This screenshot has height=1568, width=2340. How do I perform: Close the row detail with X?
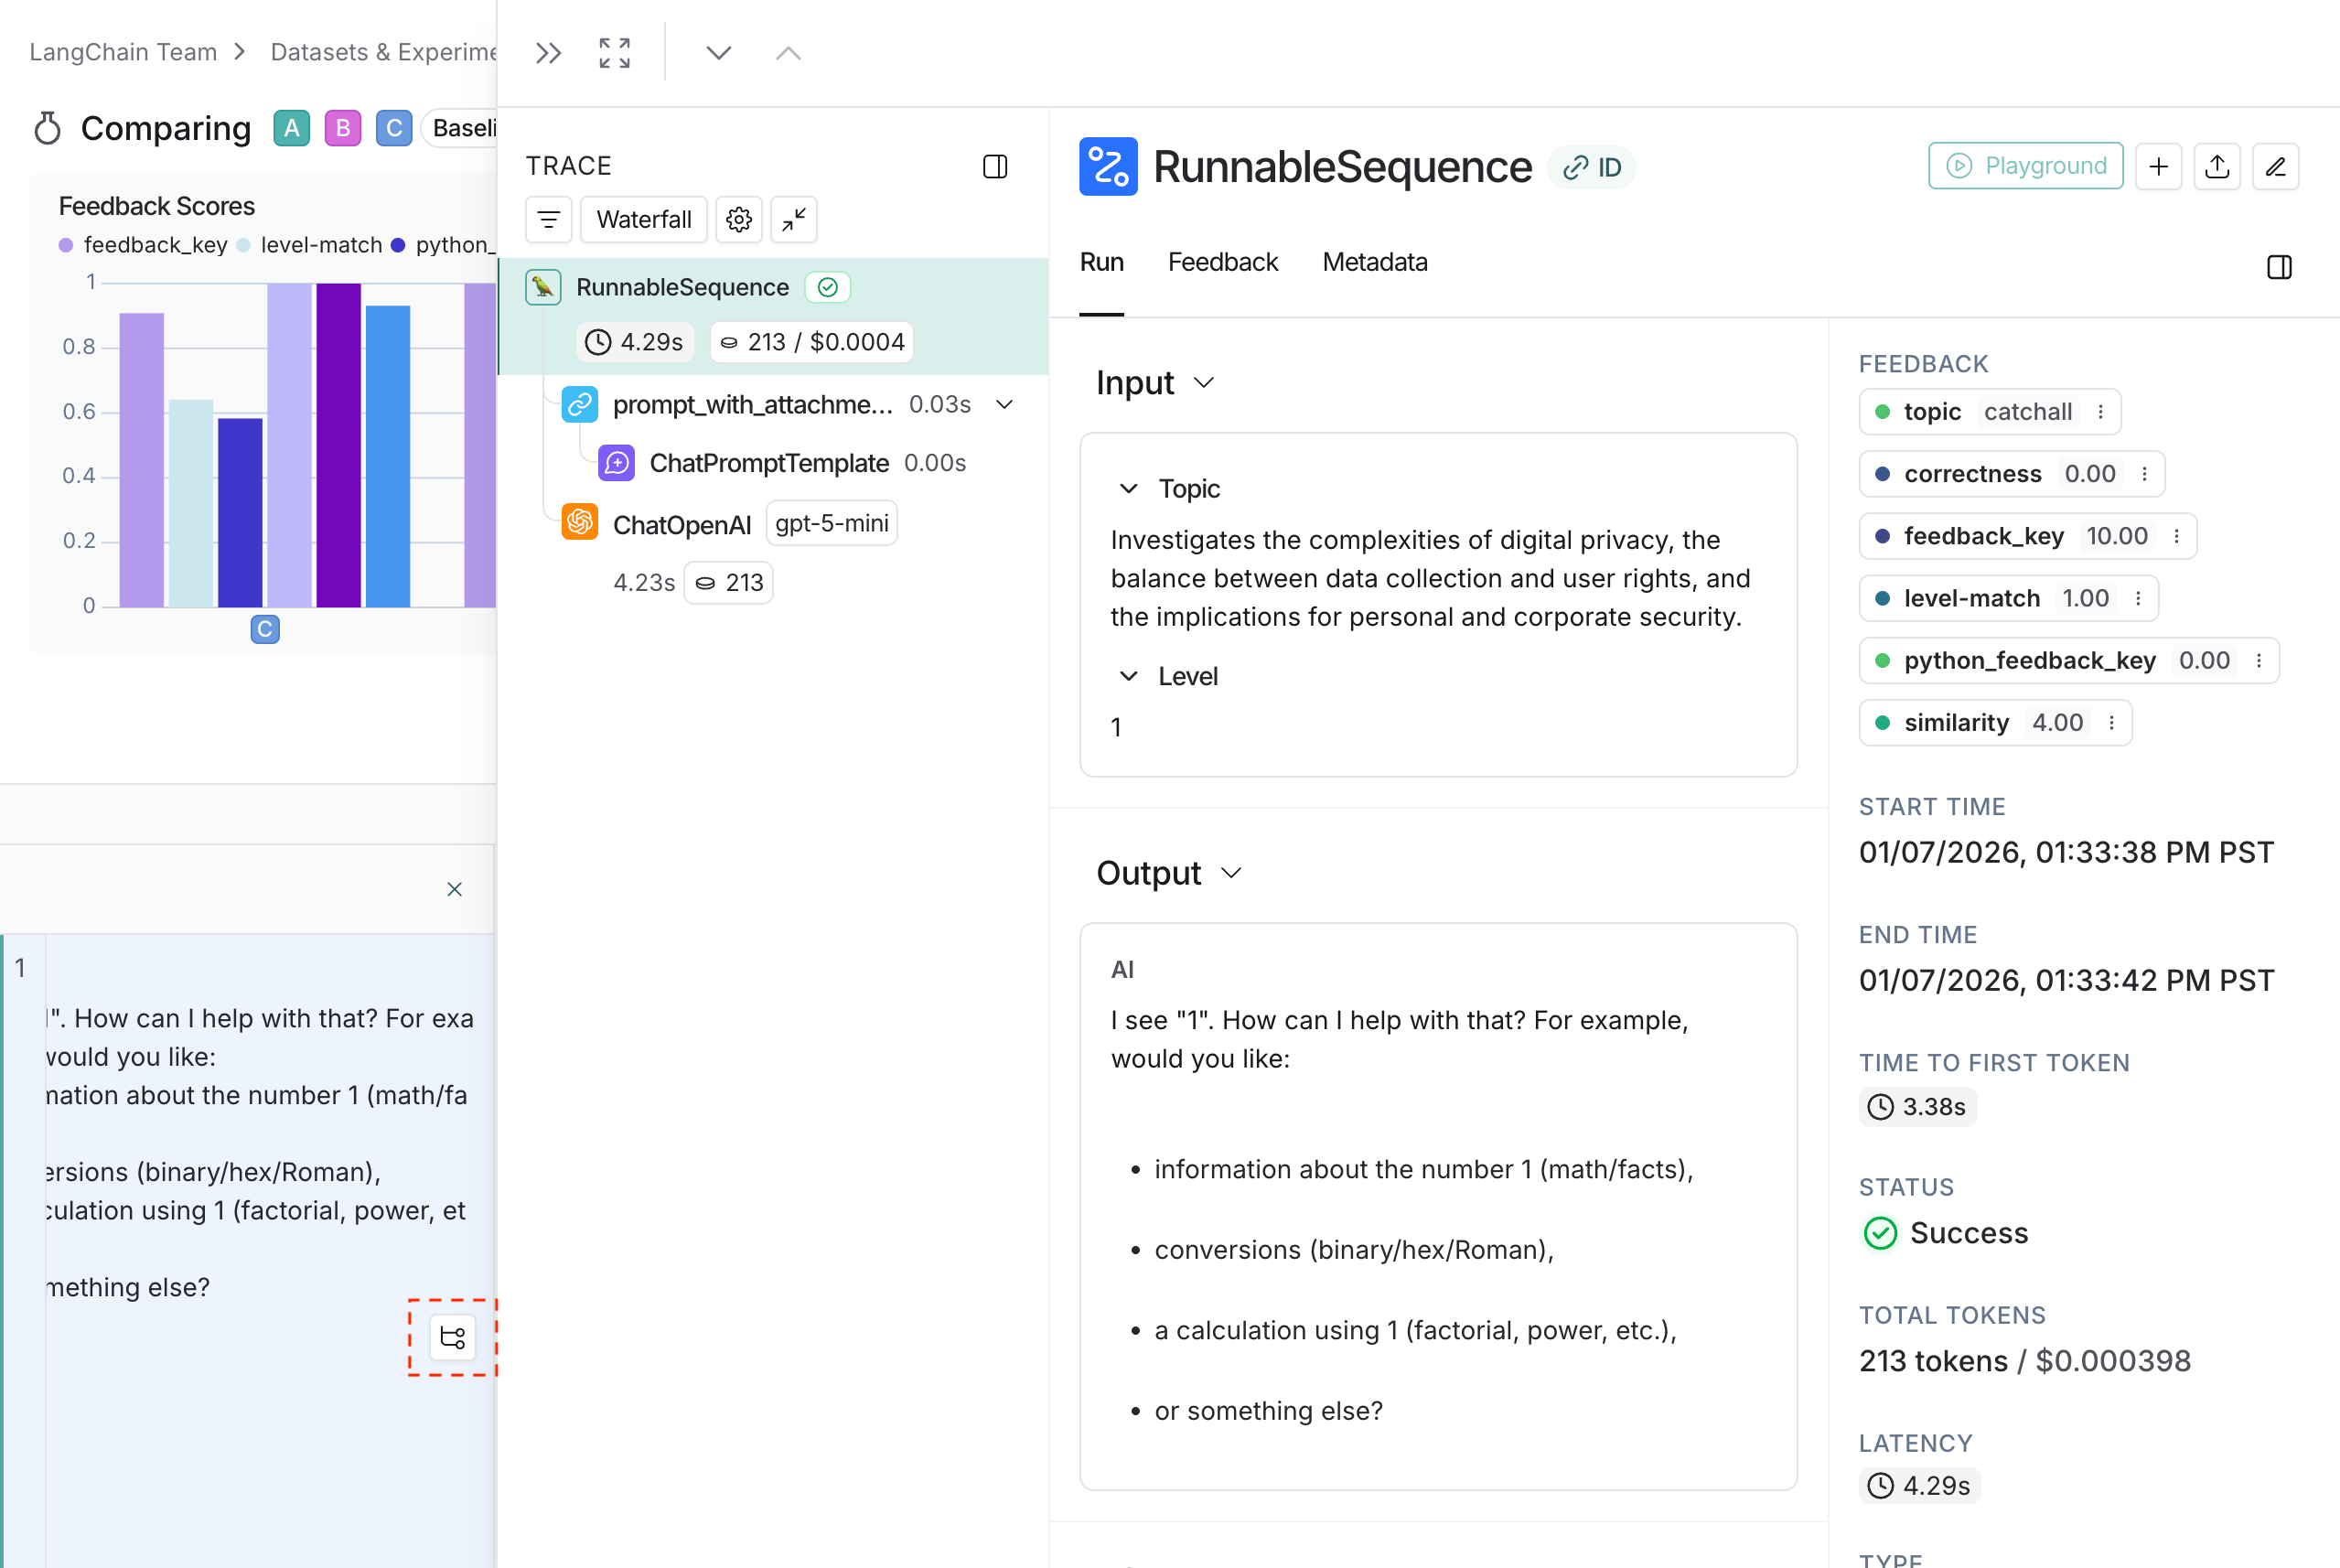[455, 890]
